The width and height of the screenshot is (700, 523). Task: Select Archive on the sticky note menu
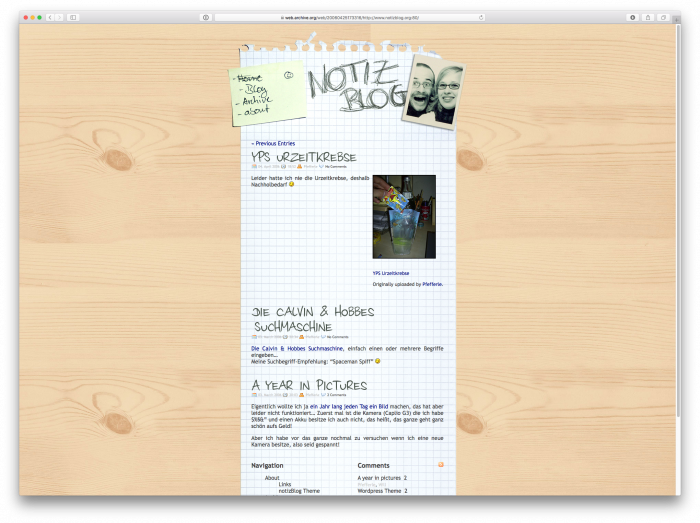coord(256,101)
